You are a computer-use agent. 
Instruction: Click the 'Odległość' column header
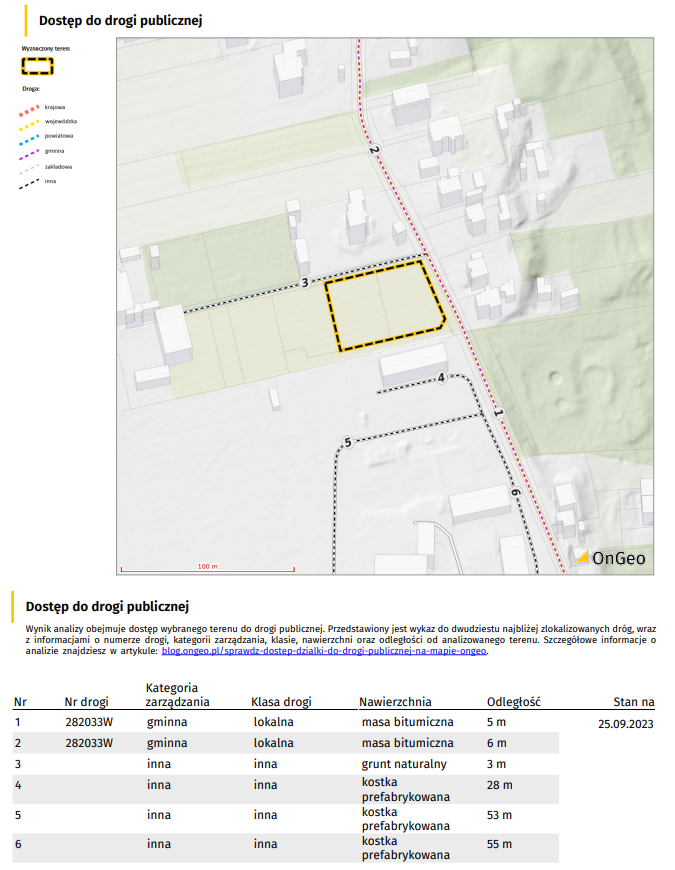coord(514,702)
